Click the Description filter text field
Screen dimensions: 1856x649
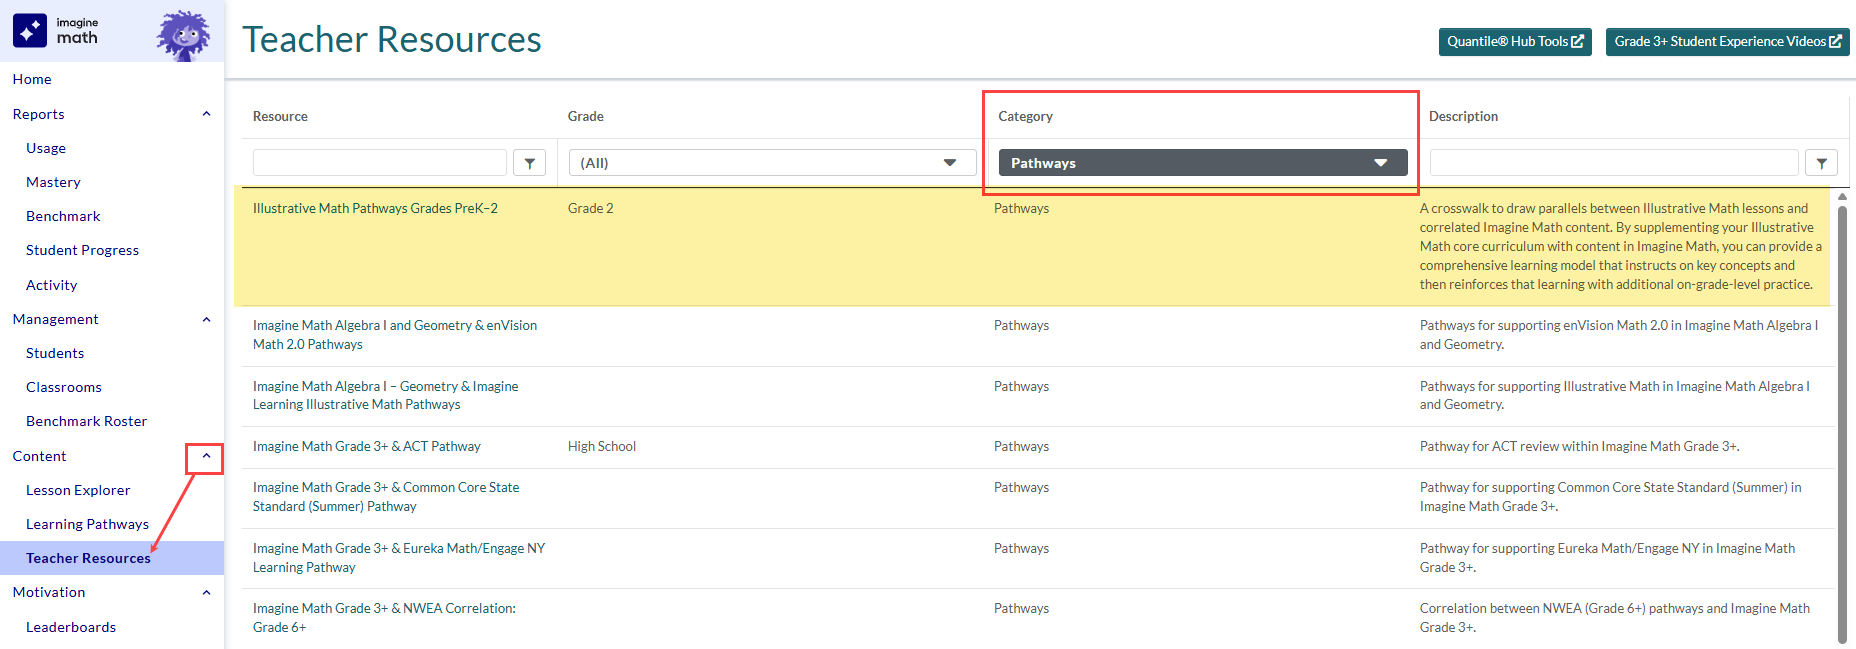click(1613, 163)
